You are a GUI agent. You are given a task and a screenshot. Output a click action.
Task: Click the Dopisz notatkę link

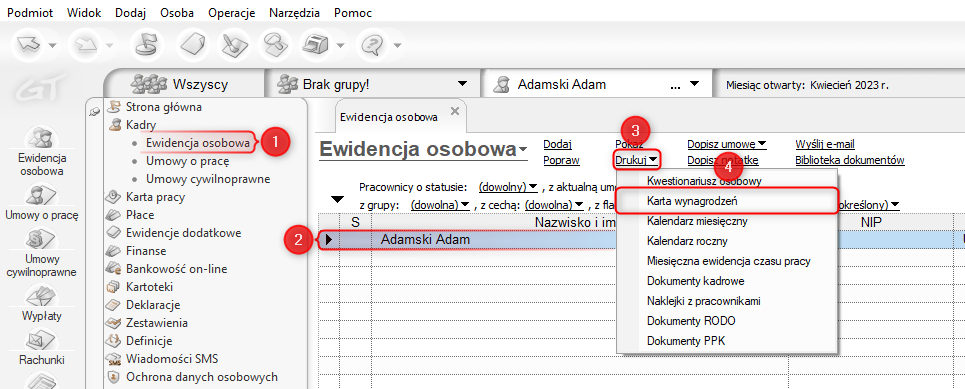pyautogui.click(x=723, y=160)
